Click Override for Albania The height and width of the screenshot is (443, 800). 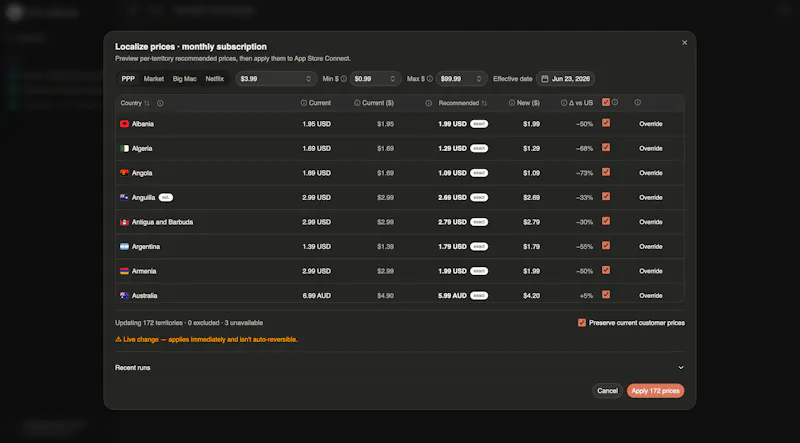pos(651,124)
